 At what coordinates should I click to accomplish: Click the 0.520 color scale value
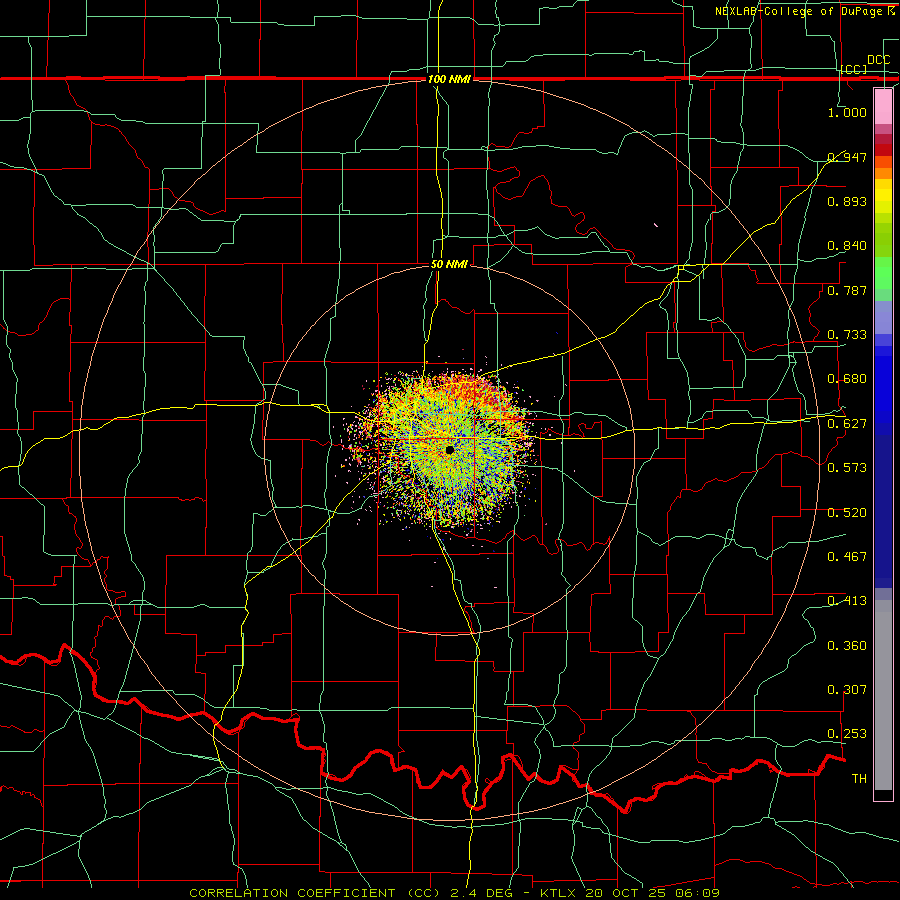click(847, 513)
